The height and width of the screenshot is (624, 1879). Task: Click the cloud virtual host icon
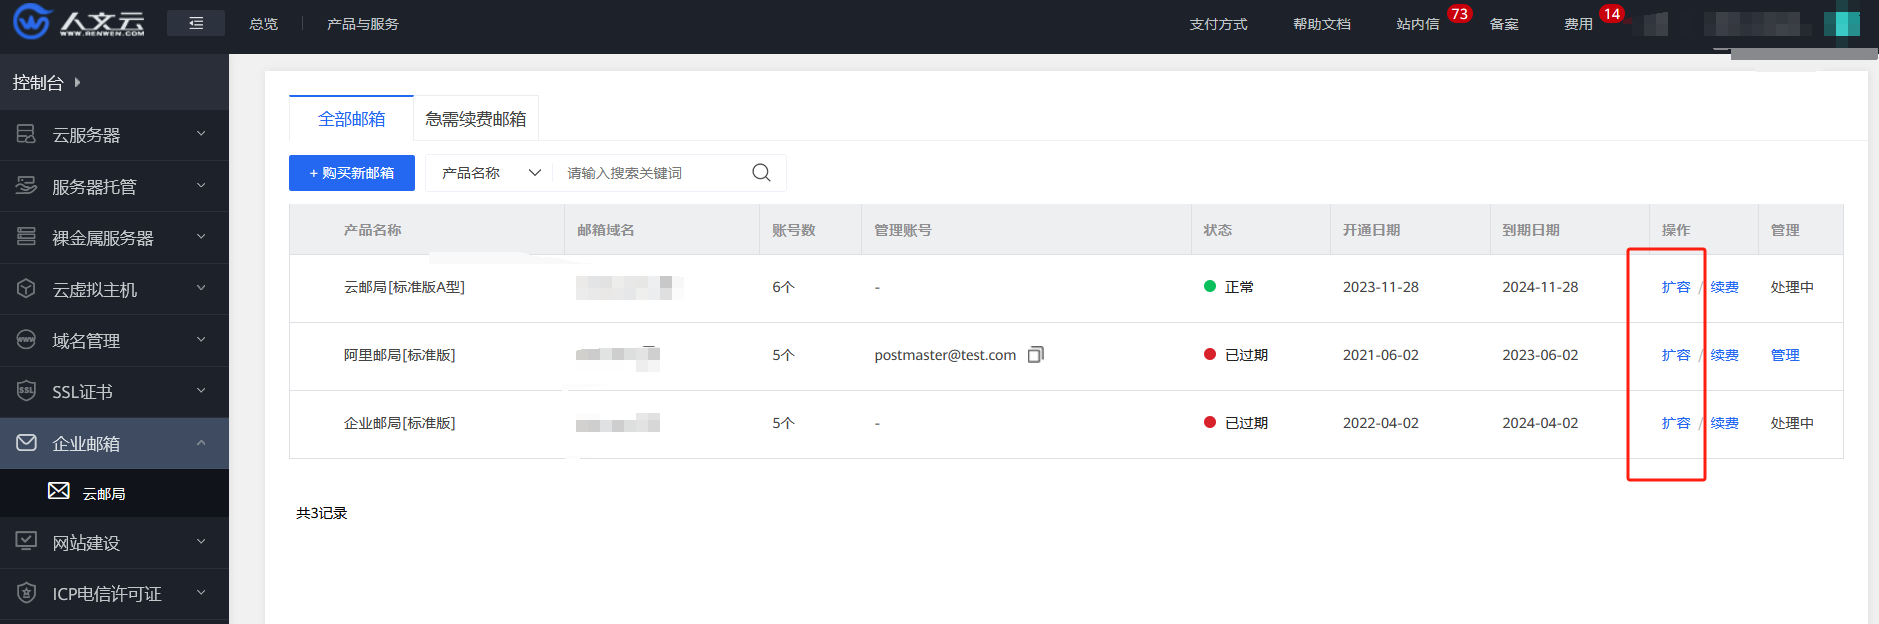[x=26, y=289]
